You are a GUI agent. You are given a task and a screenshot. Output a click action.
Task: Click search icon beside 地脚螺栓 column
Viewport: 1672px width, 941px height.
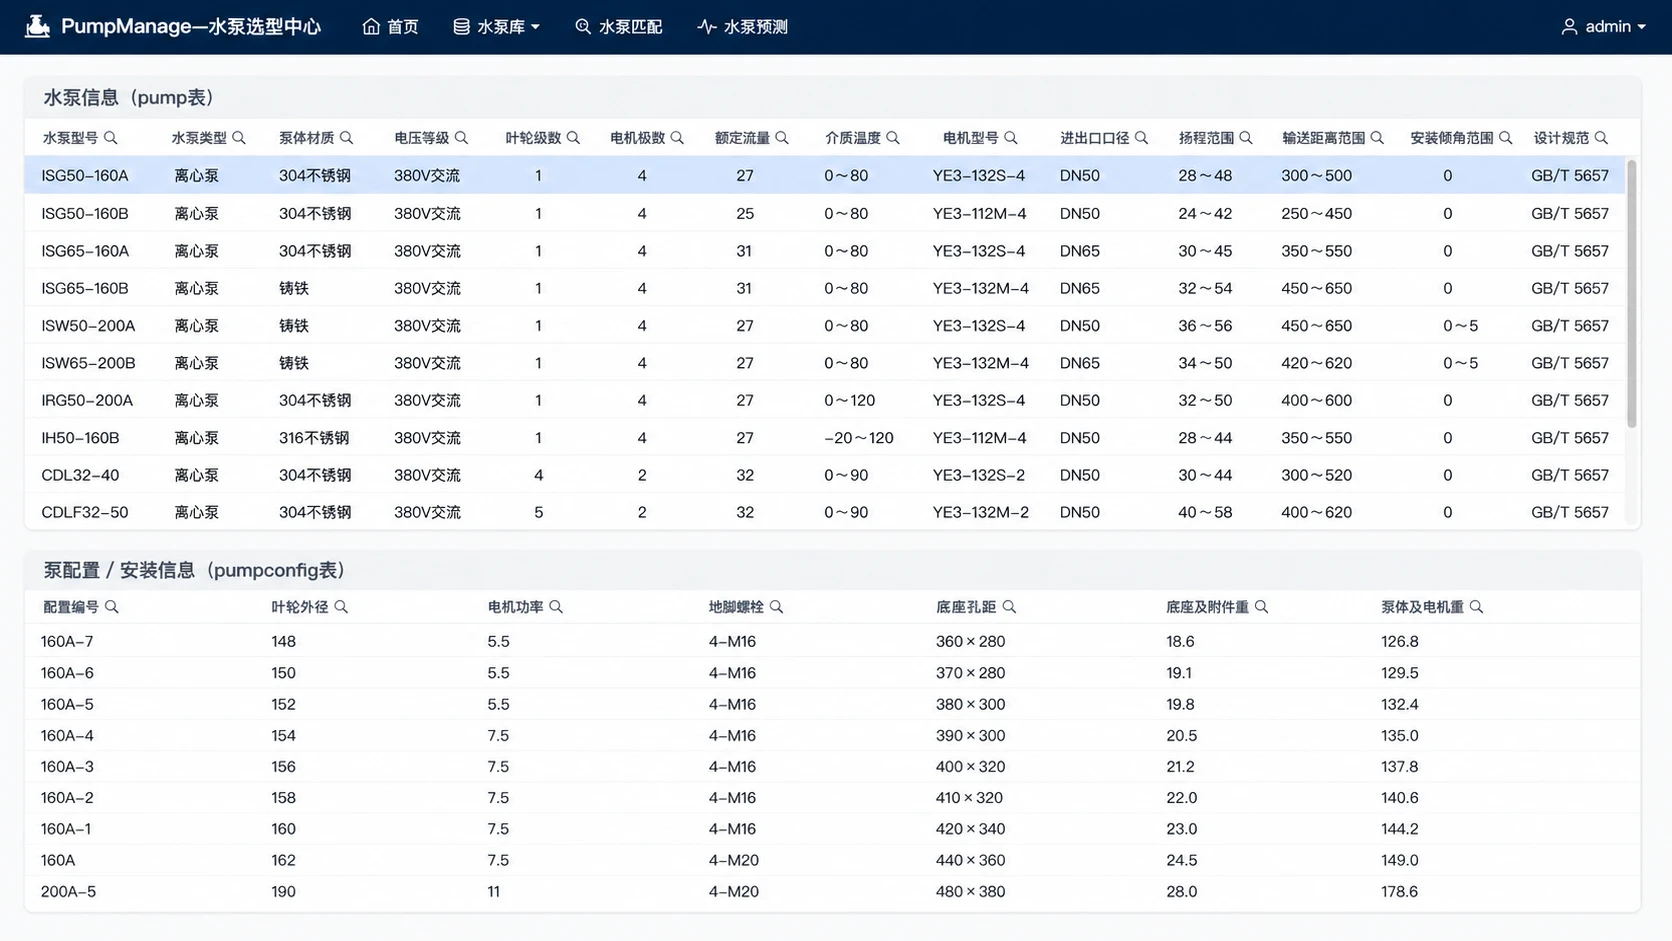(x=777, y=607)
